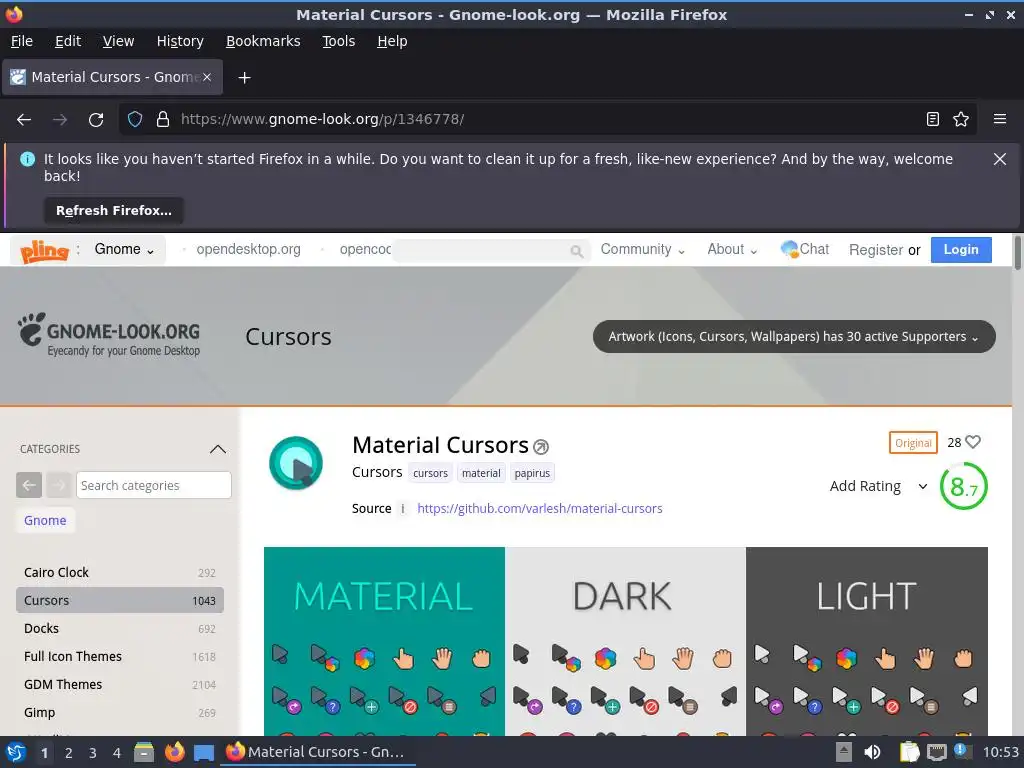Open the Add Rating dropdown
The width and height of the screenshot is (1024, 768).
coord(878,487)
